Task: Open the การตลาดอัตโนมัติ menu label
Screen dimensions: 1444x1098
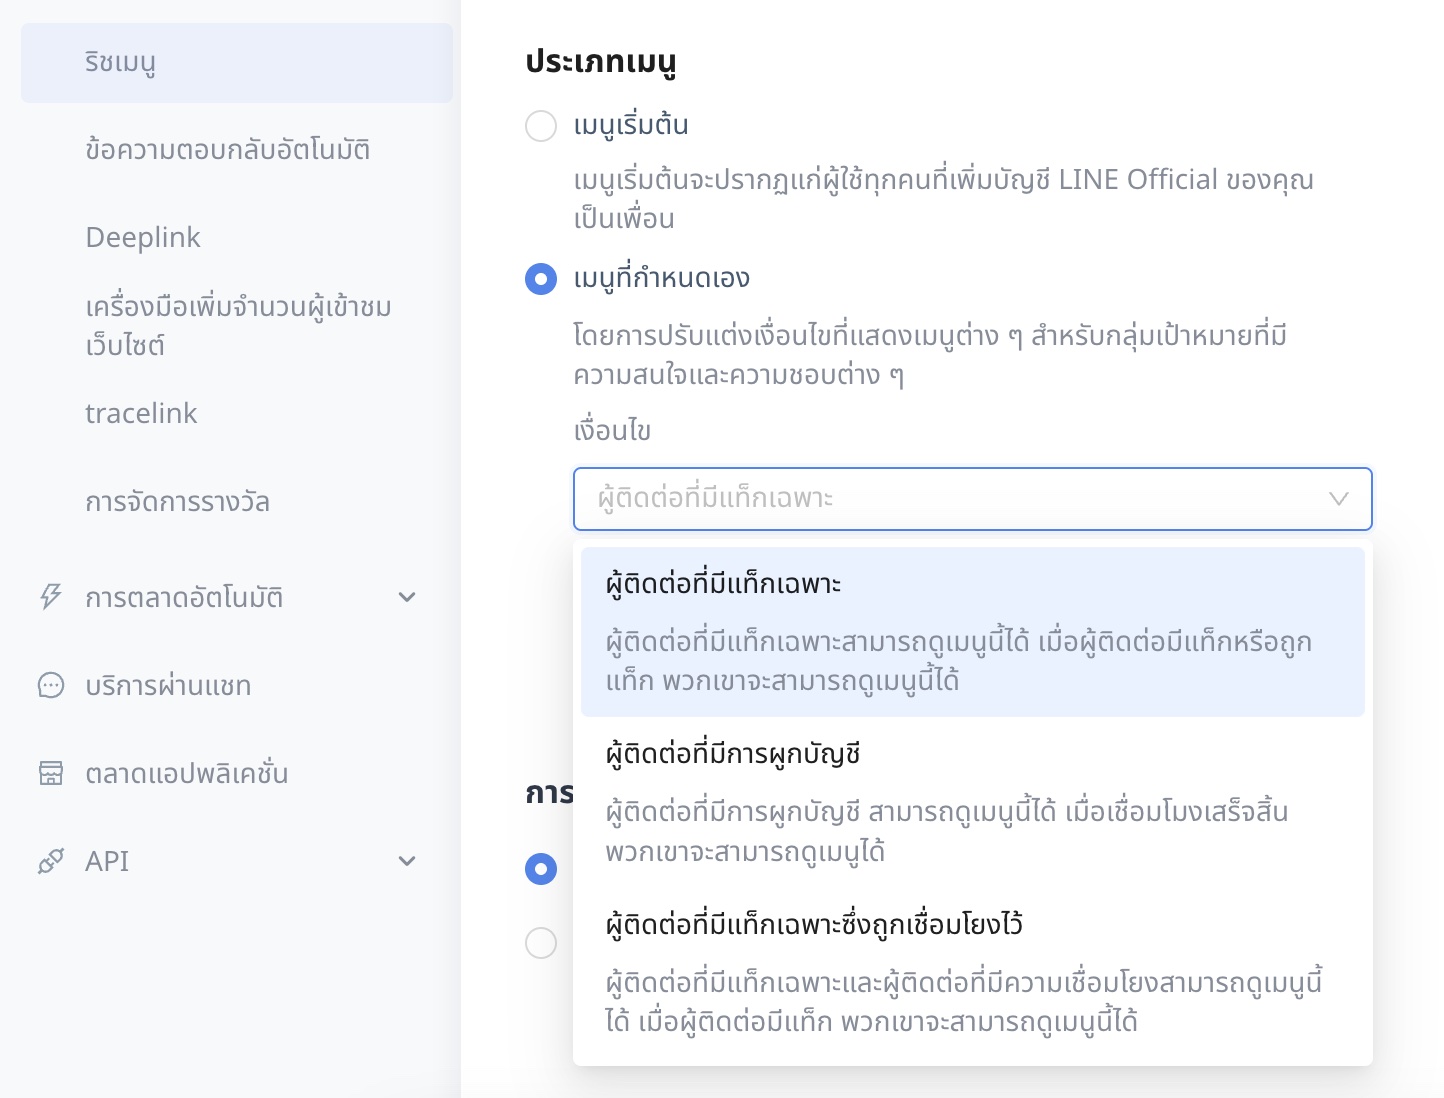Action: [x=184, y=597]
